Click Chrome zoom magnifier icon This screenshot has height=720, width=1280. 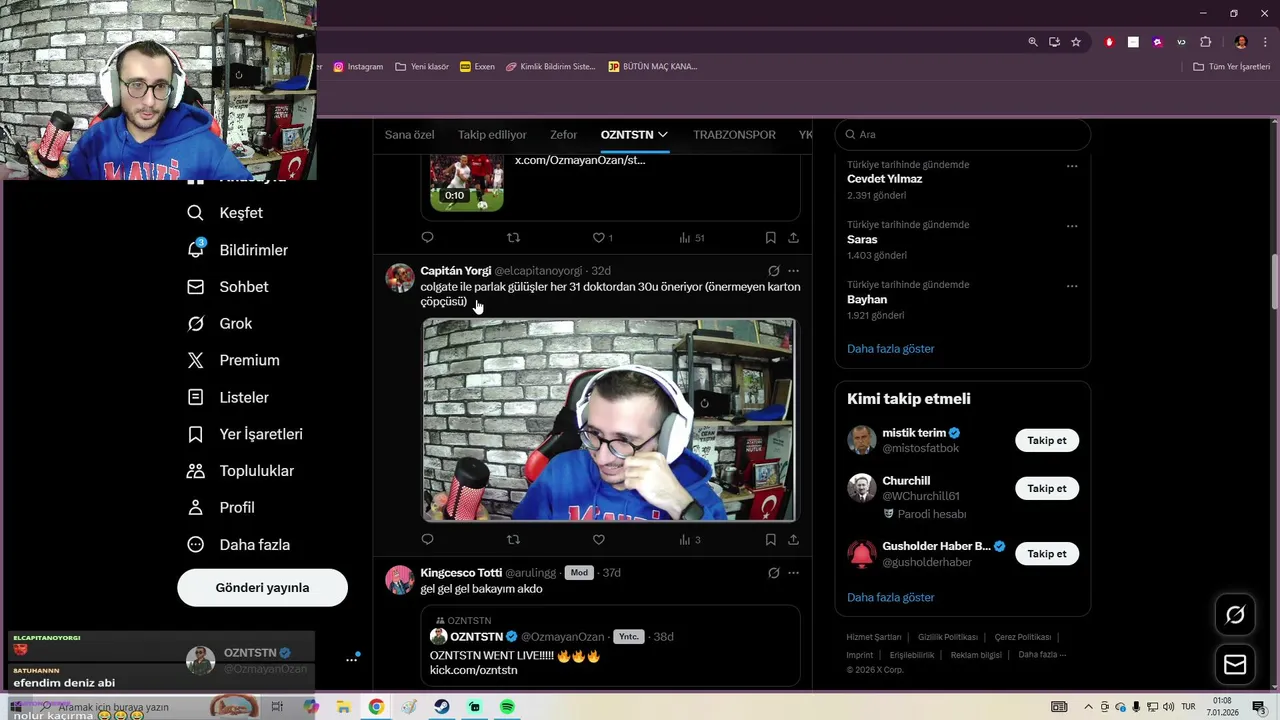(x=1033, y=42)
